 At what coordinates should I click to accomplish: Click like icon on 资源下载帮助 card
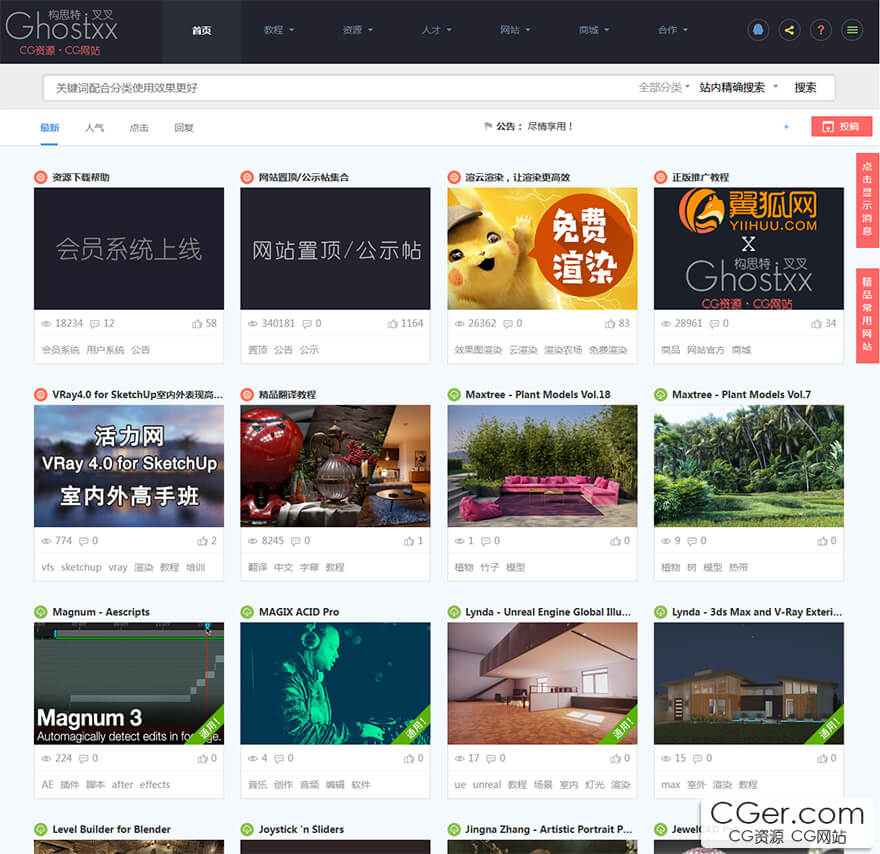pyautogui.click(x=197, y=324)
